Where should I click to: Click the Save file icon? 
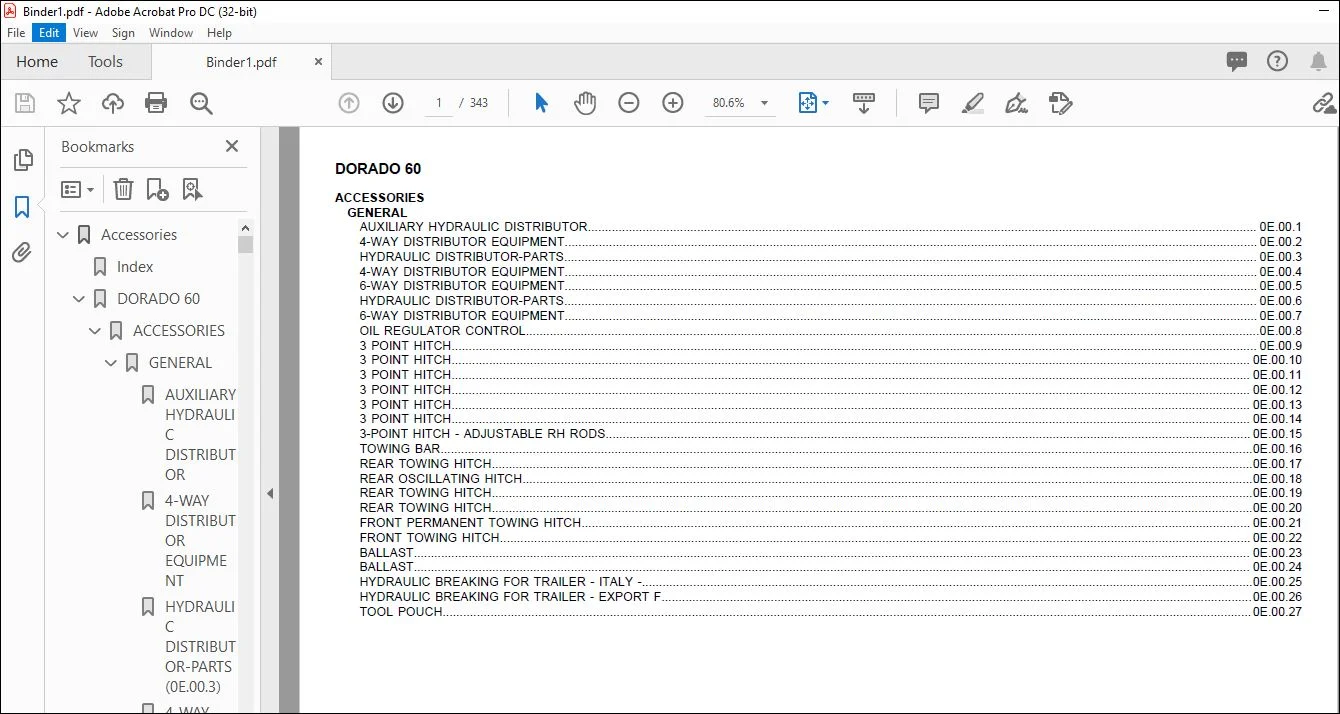25,103
